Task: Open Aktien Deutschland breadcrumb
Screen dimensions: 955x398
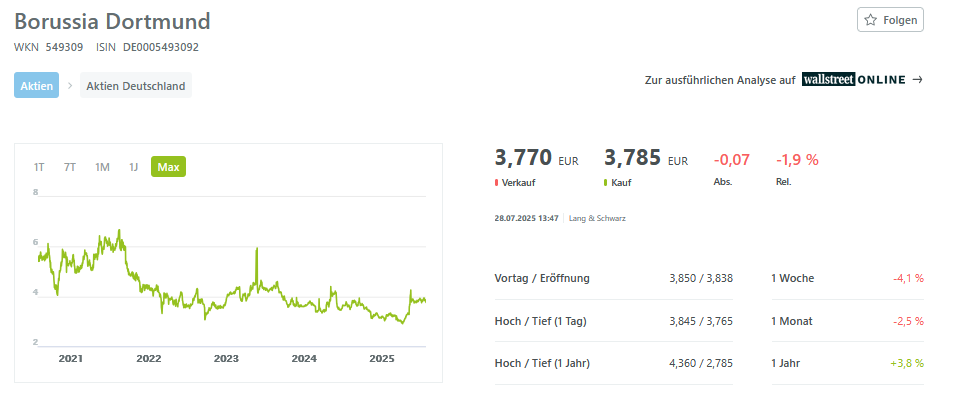Action: 136,85
